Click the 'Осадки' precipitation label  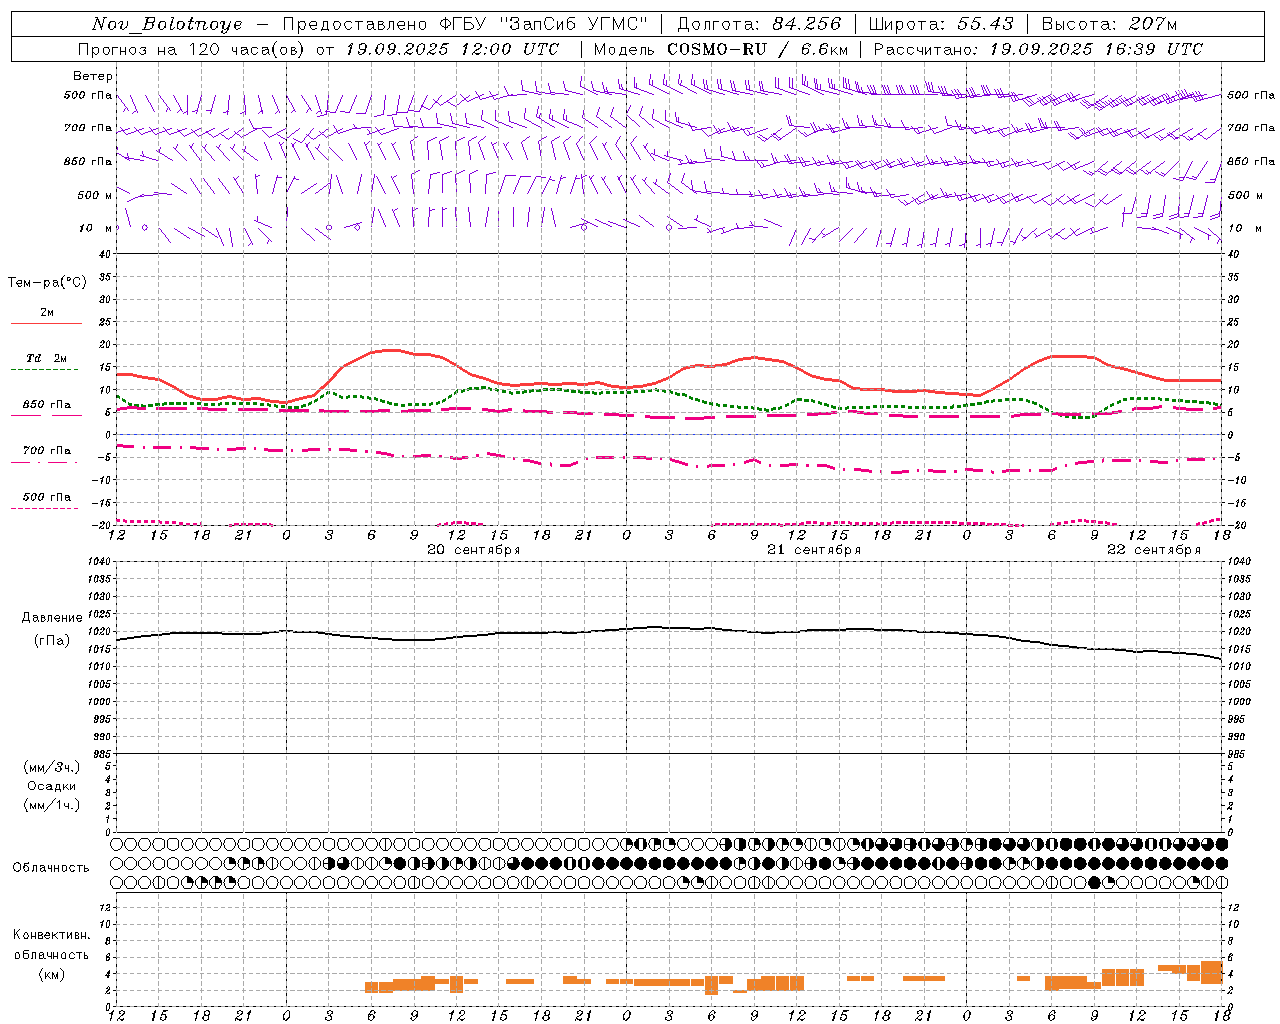(52, 786)
